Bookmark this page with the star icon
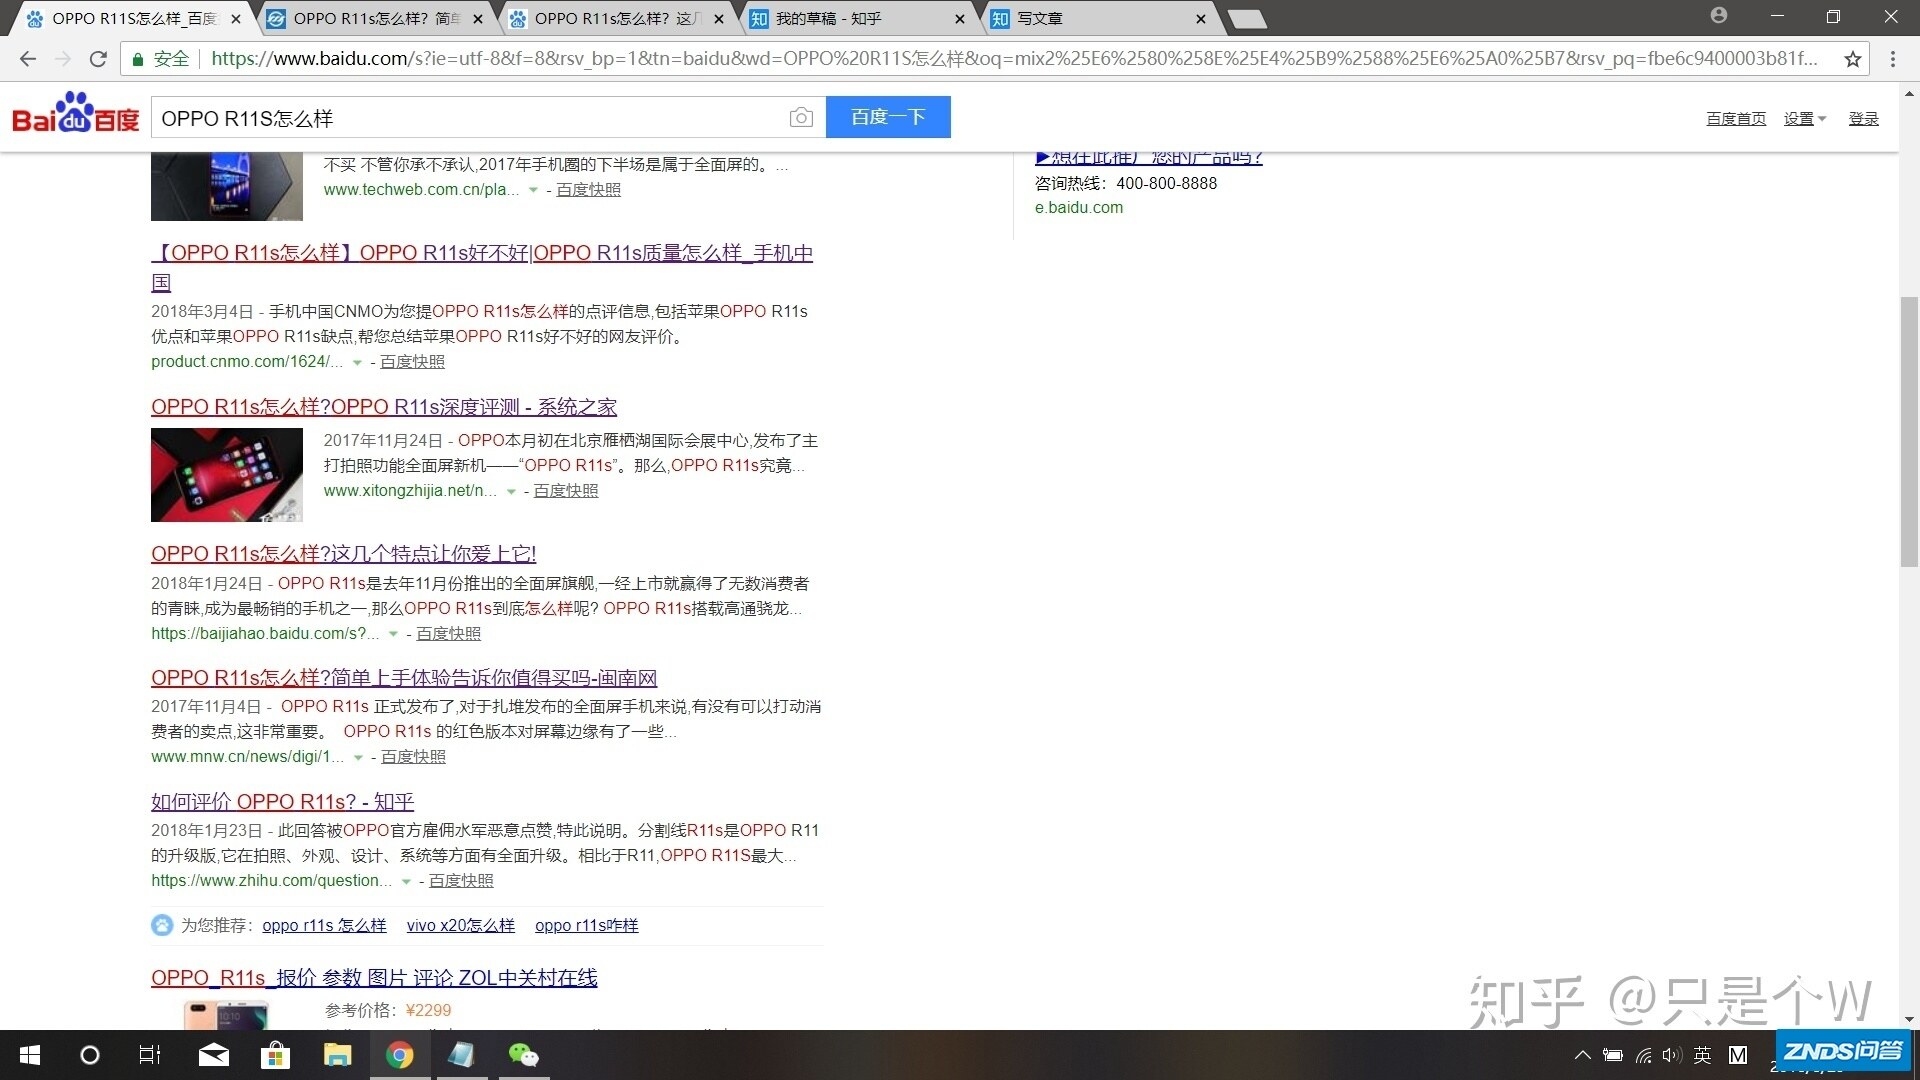1920x1080 pixels. (x=1853, y=59)
